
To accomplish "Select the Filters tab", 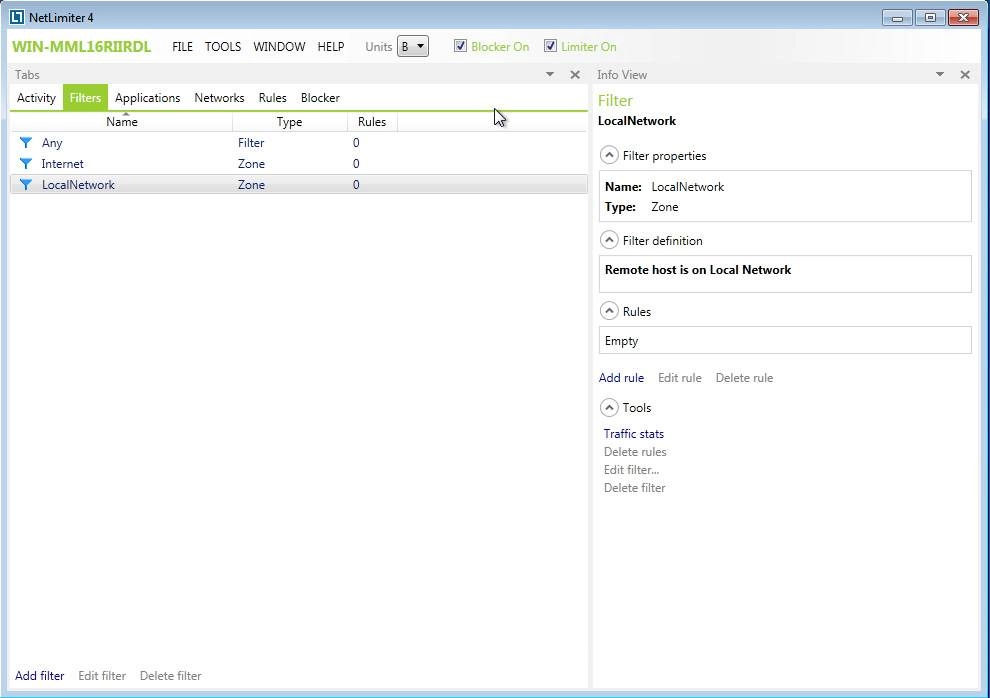I will coord(85,98).
